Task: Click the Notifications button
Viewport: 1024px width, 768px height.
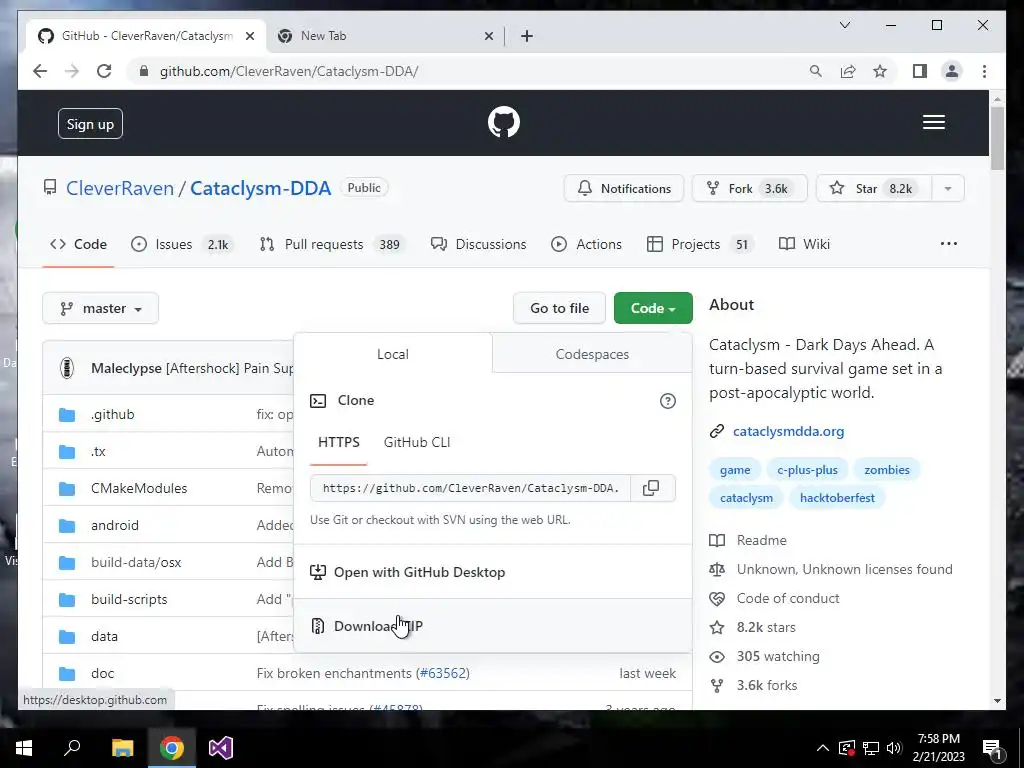Action: coord(624,189)
